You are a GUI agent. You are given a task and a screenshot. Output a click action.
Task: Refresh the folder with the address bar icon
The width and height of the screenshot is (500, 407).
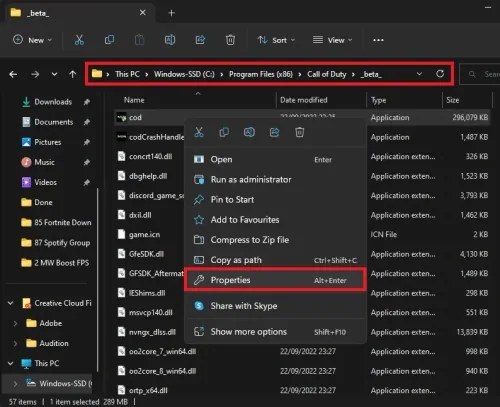coord(440,74)
